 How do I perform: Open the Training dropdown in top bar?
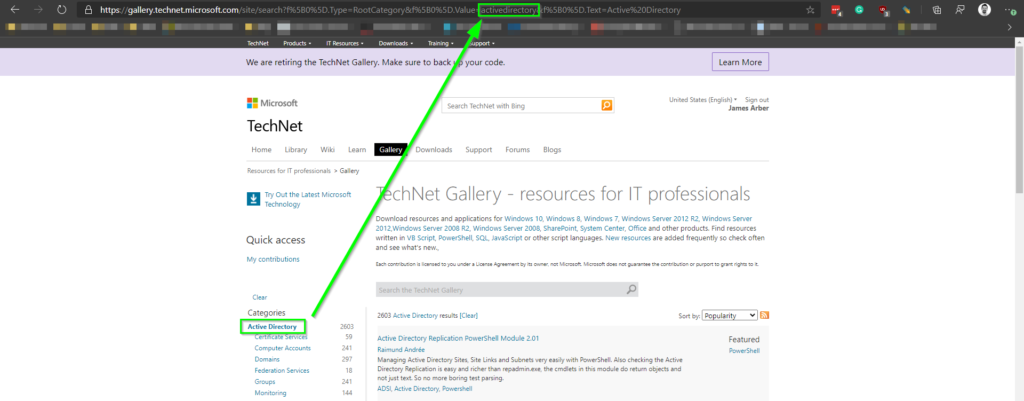tap(441, 43)
